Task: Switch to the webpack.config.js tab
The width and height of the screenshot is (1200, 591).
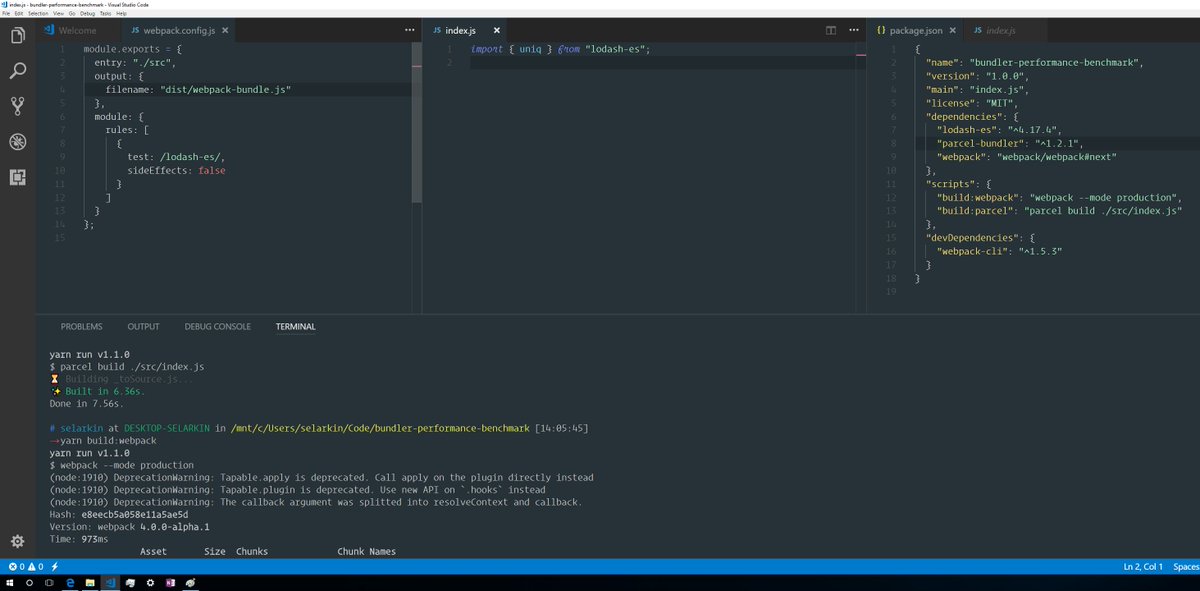Action: point(180,31)
